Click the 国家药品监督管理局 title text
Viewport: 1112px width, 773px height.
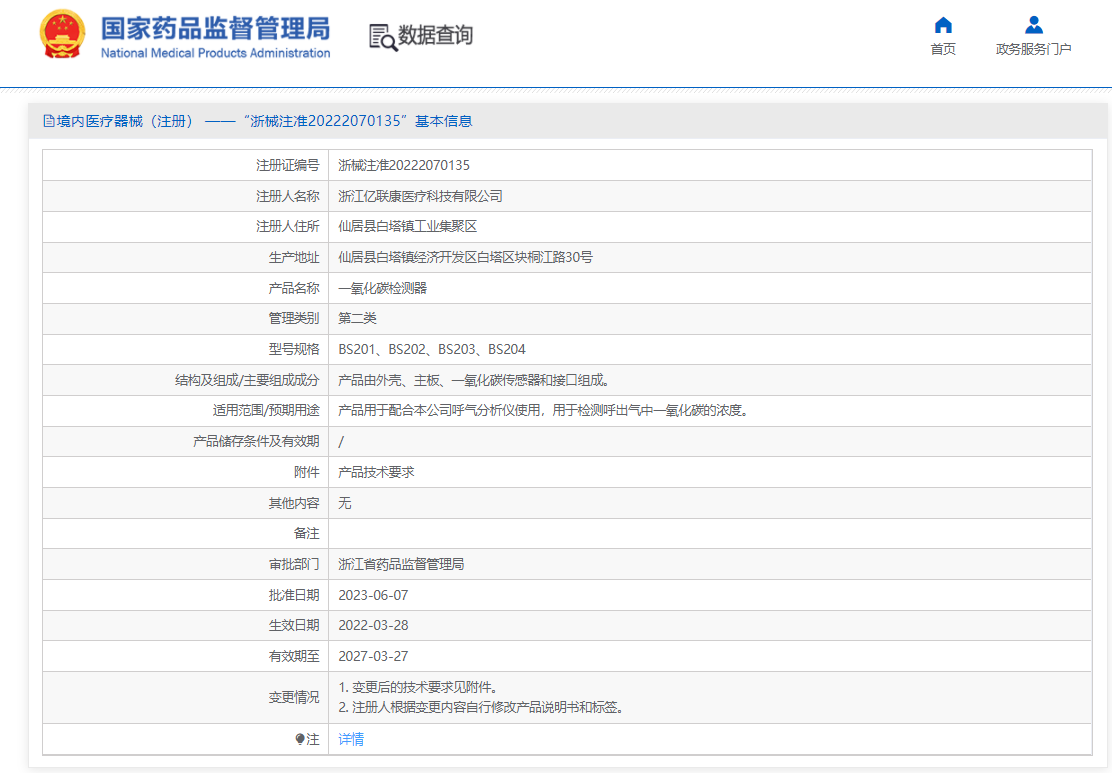point(215,28)
